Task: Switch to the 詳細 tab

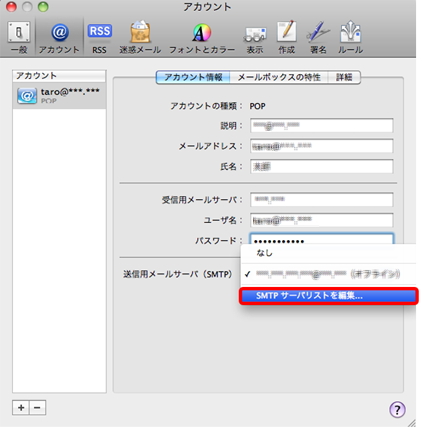Action: (344, 77)
